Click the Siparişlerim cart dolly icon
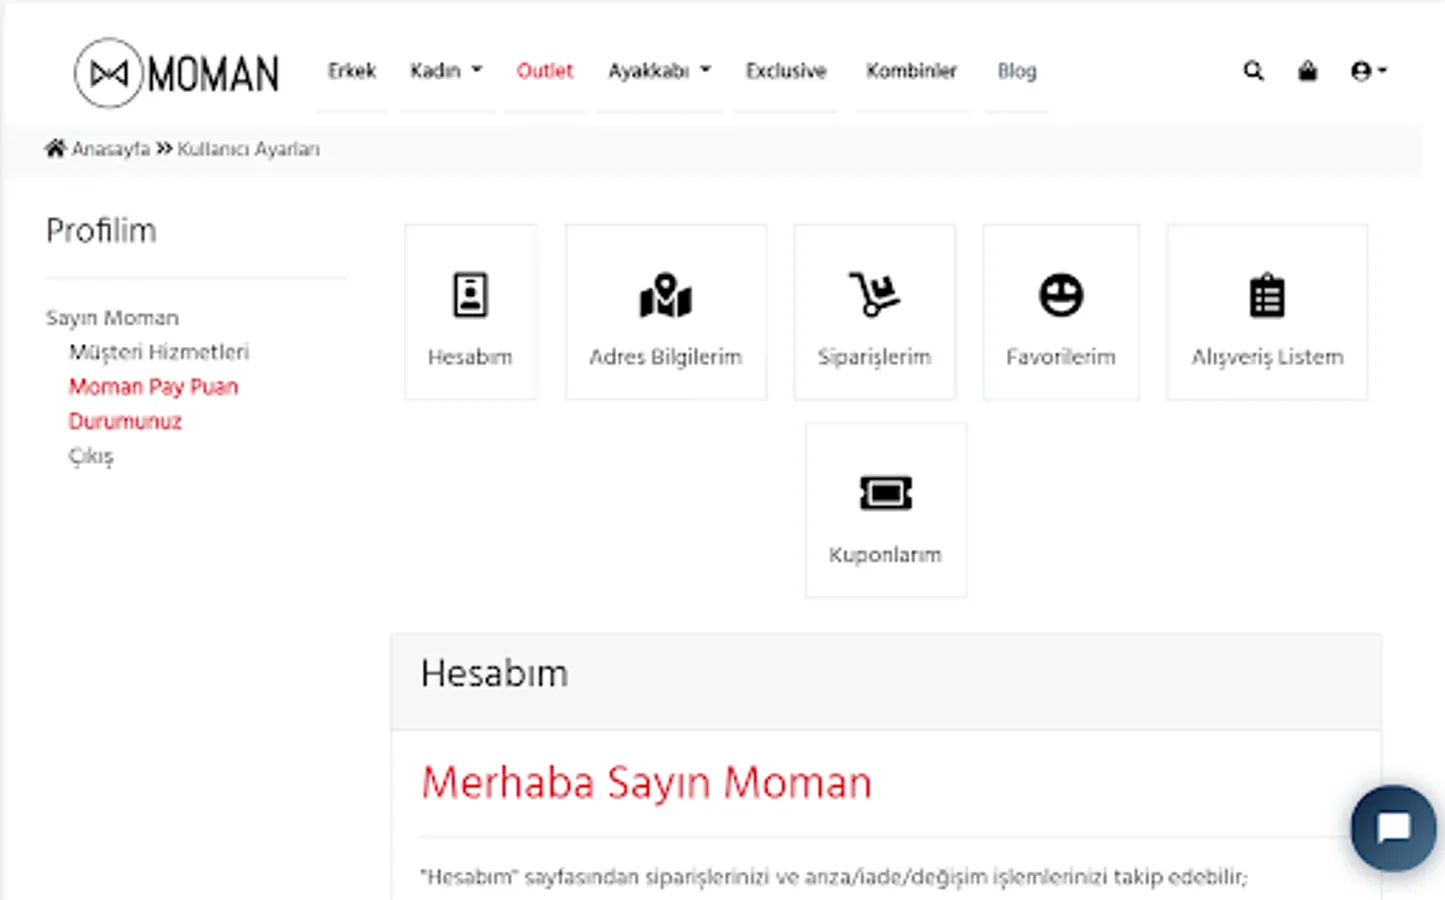Image resolution: width=1445 pixels, height=900 pixels. [x=874, y=295]
